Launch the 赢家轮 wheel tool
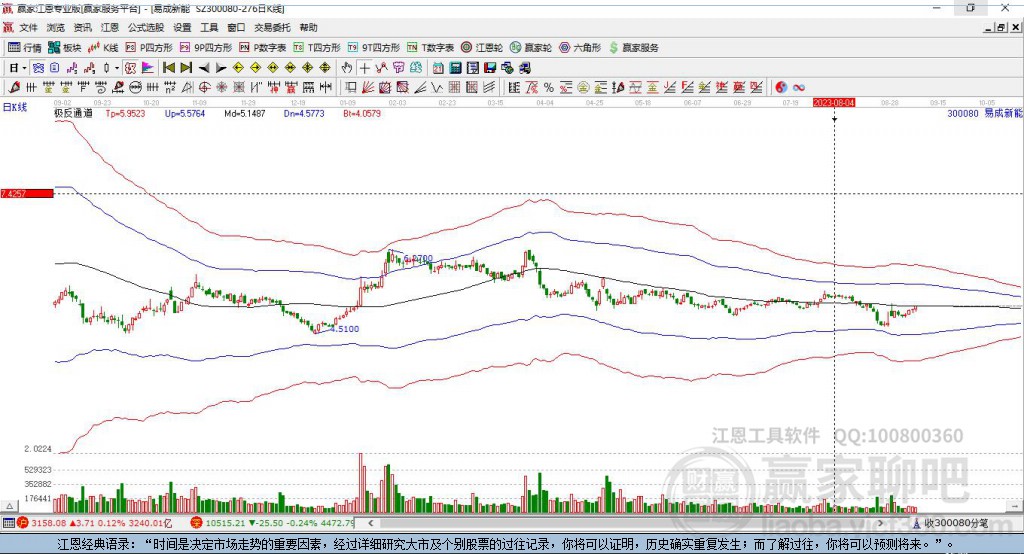 [531, 48]
